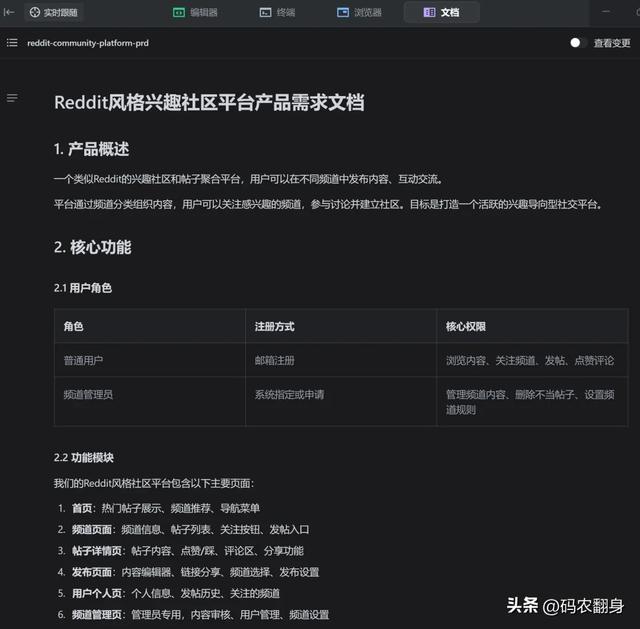Click the paragraph starting 一个类似Reddit的兴趣社区

pyautogui.click(x=249, y=179)
